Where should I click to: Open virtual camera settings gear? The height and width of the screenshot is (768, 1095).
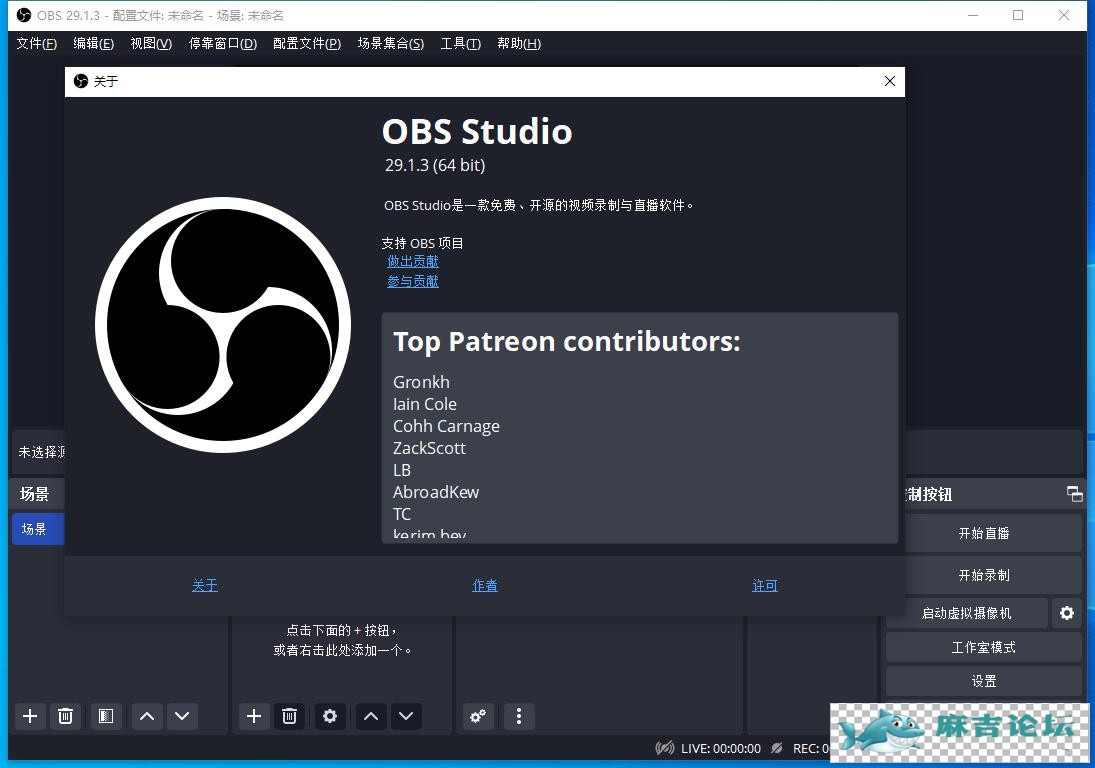(1066, 613)
